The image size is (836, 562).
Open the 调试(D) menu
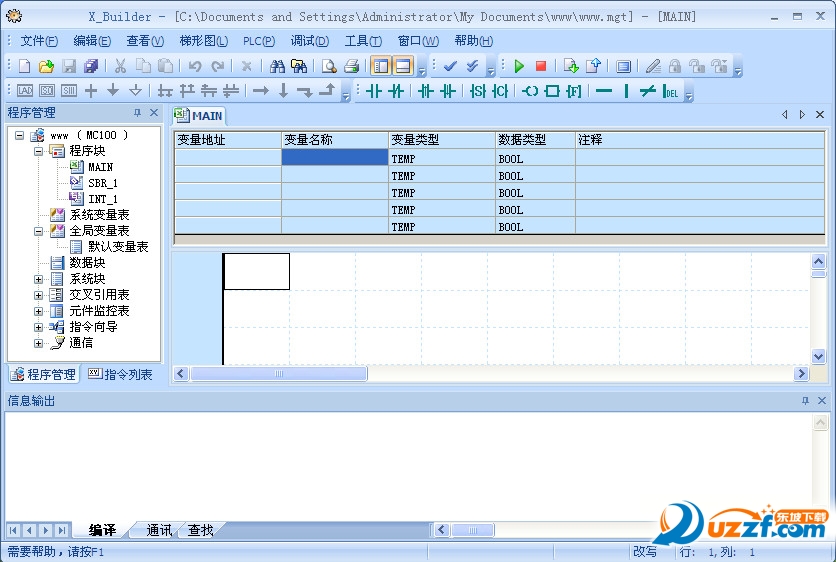click(x=310, y=41)
